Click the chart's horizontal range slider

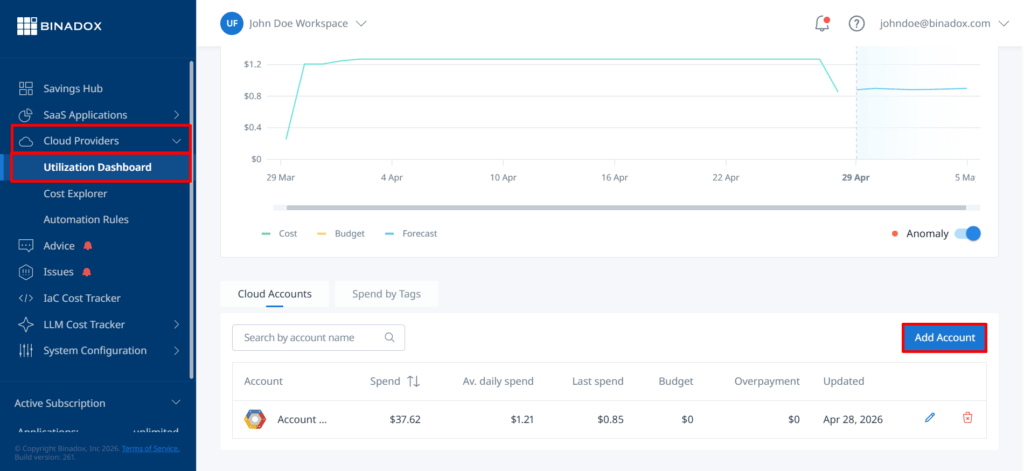pos(626,208)
